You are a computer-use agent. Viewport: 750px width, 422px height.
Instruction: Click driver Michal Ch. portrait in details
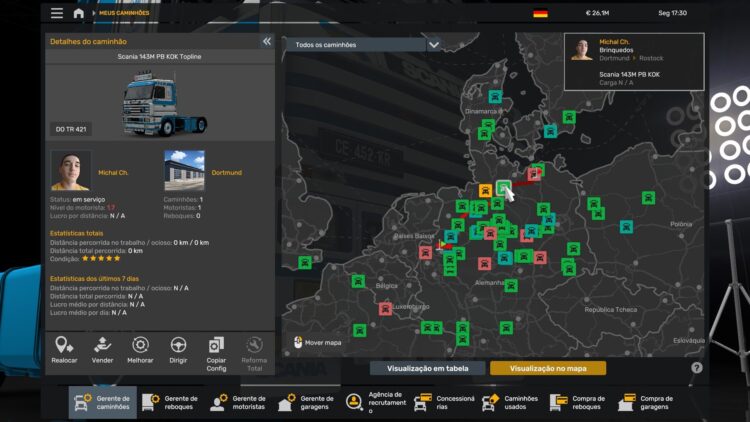click(70, 171)
